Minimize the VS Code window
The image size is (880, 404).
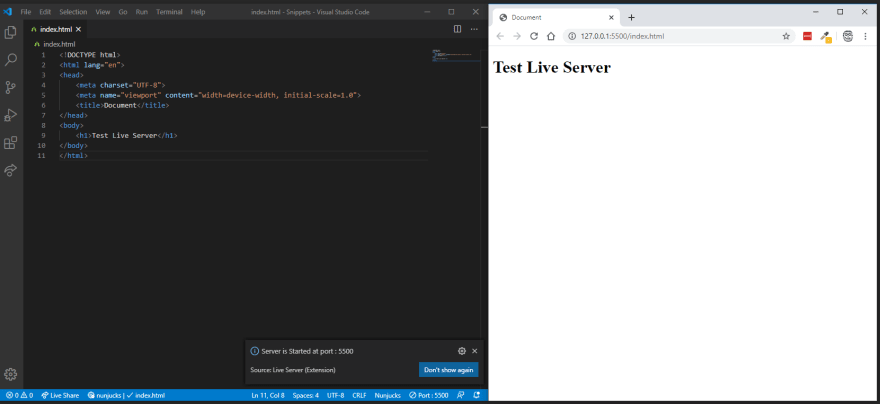428,12
